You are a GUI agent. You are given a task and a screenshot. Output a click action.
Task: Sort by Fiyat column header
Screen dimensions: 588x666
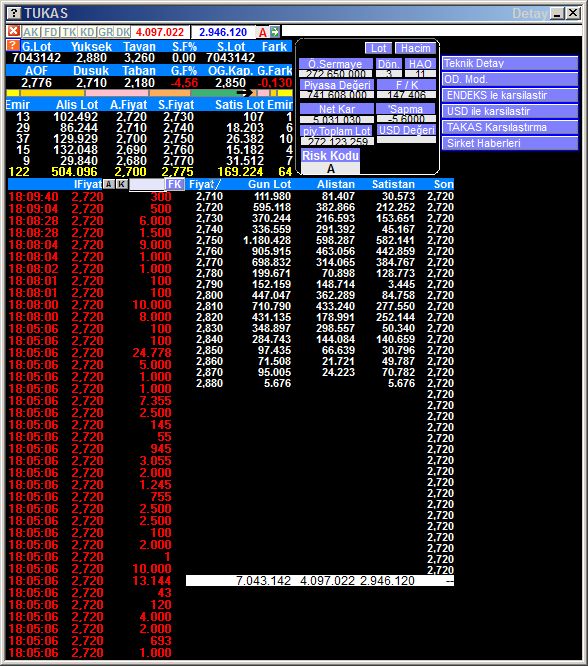click(204, 184)
